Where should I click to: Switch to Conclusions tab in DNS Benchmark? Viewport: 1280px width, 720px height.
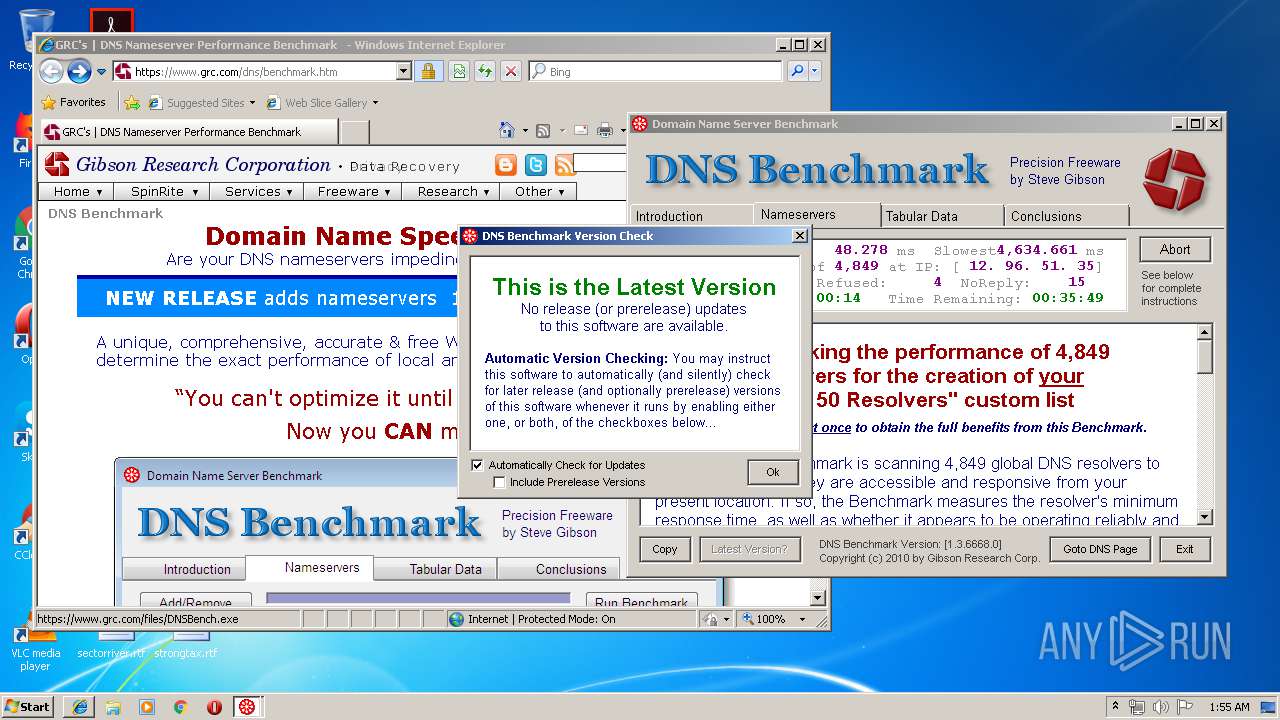coord(1067,216)
